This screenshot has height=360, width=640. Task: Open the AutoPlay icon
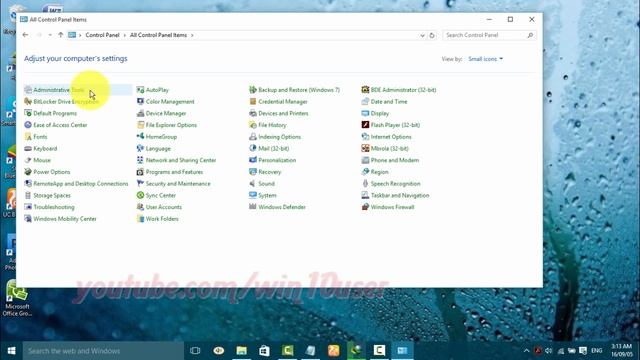[x=140, y=90]
